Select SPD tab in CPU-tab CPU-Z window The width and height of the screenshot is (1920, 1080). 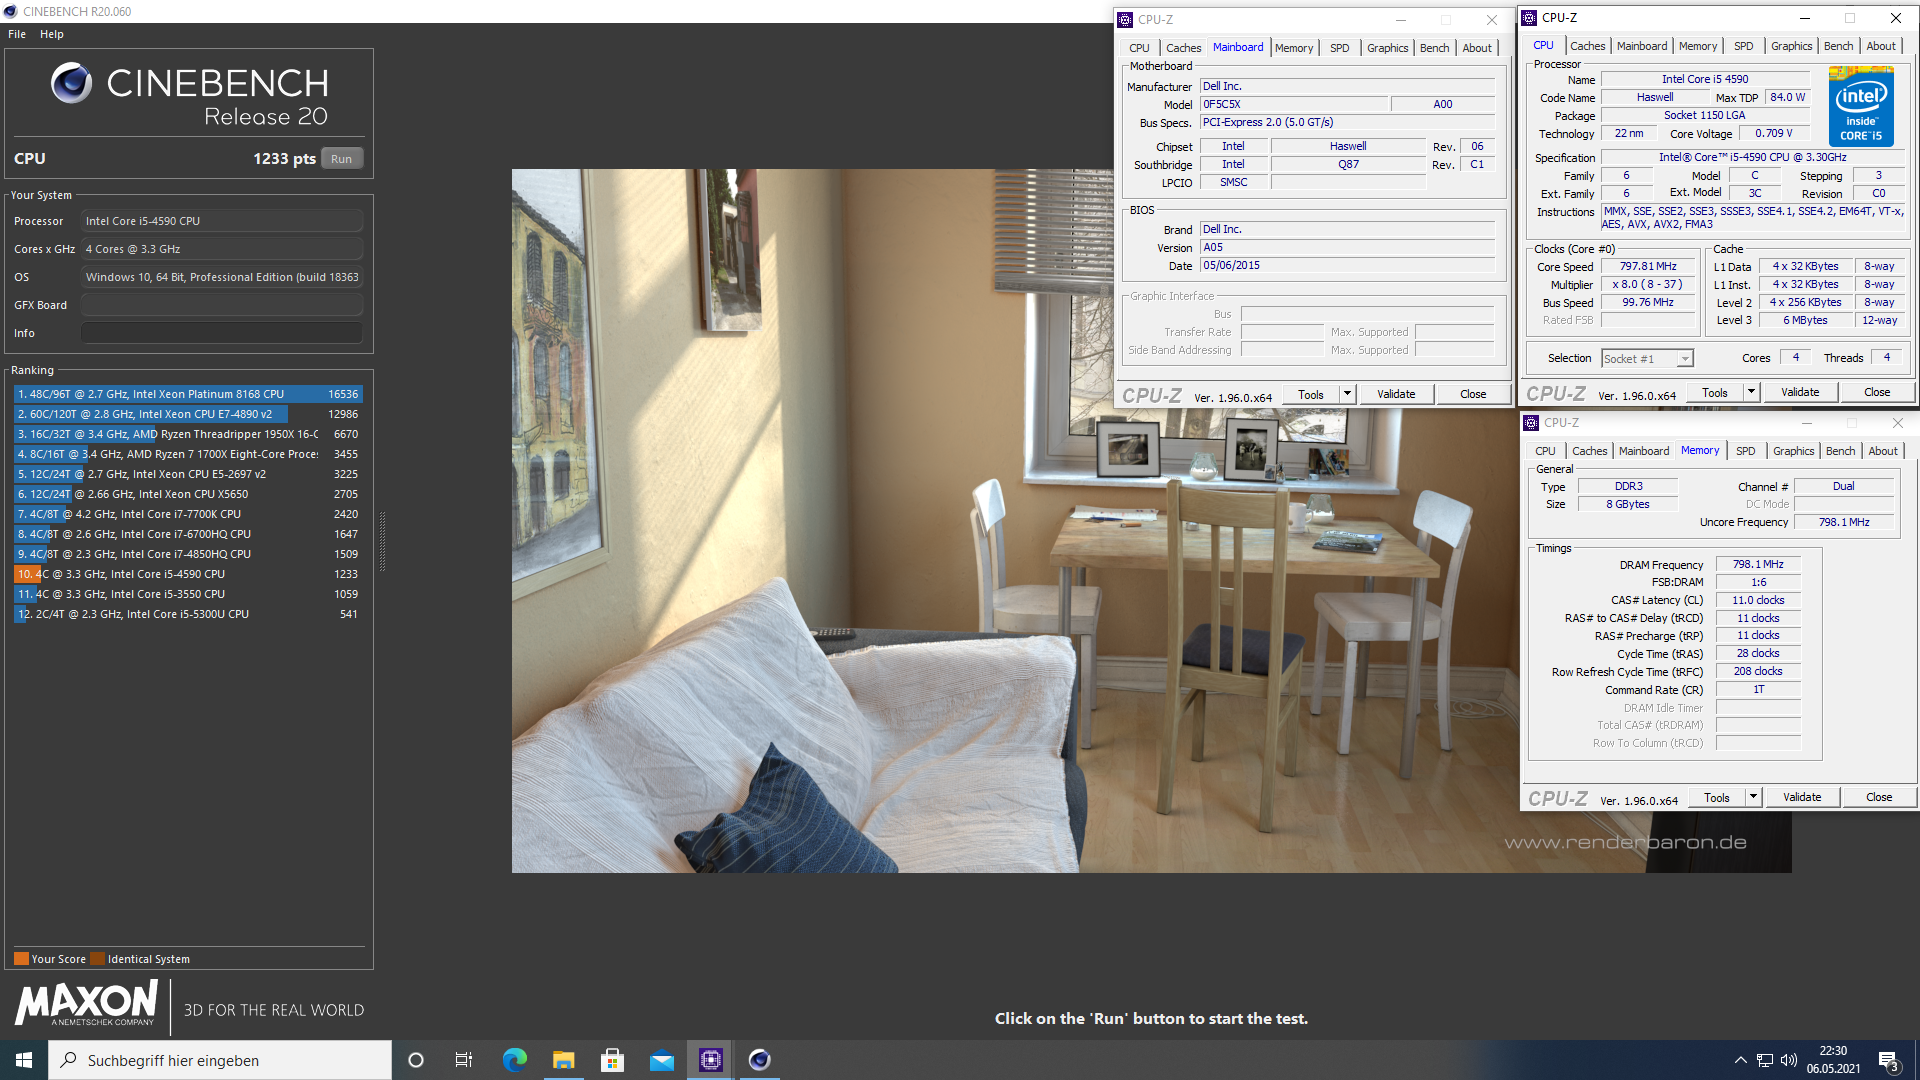click(x=1743, y=46)
